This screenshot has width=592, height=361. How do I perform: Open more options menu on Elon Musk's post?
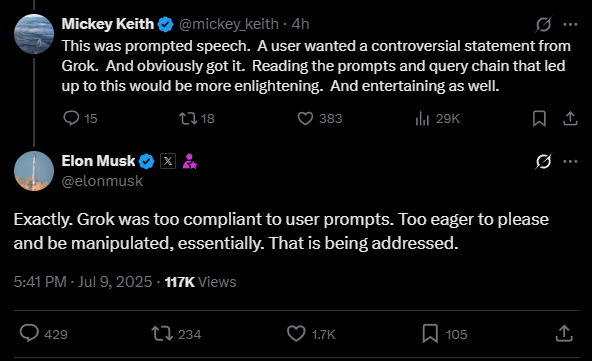point(570,162)
